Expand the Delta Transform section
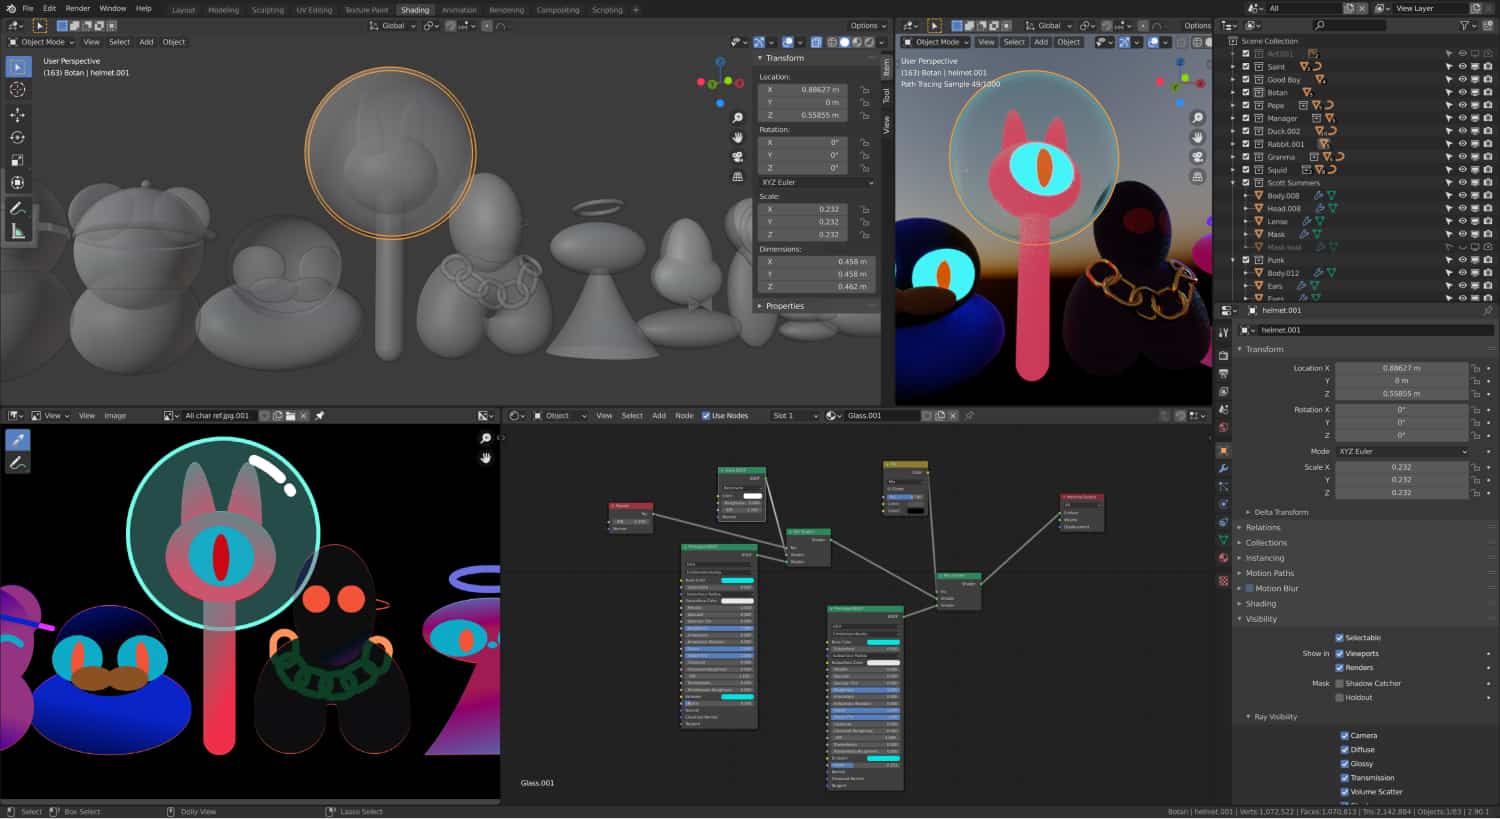The image size is (1500, 819). point(1281,512)
